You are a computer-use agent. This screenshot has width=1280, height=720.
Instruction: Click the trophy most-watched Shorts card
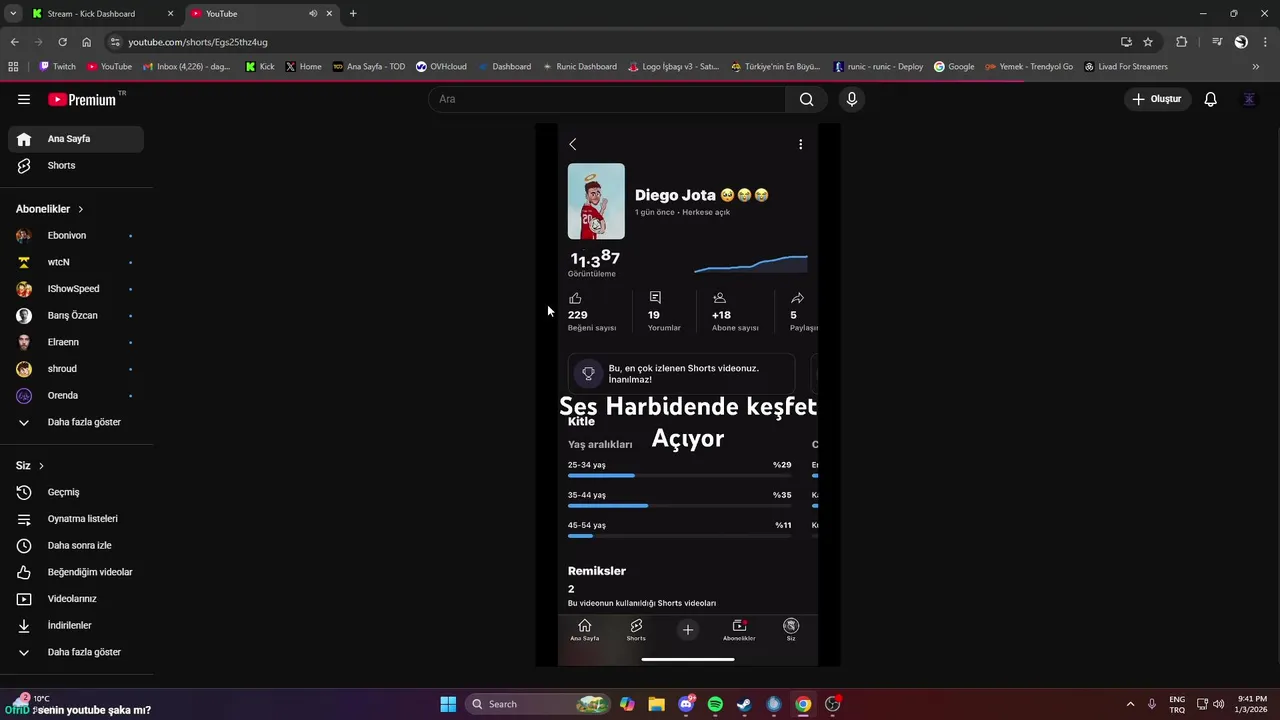[681, 374]
